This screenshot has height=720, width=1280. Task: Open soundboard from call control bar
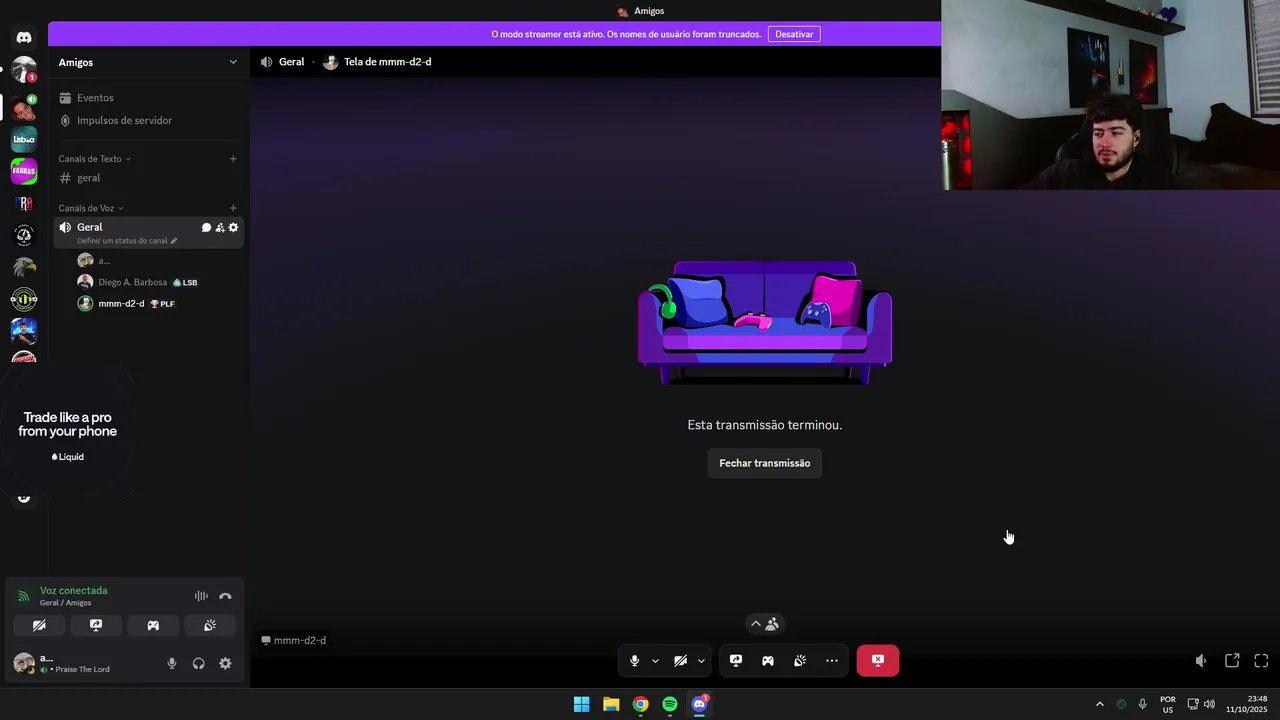coord(800,661)
